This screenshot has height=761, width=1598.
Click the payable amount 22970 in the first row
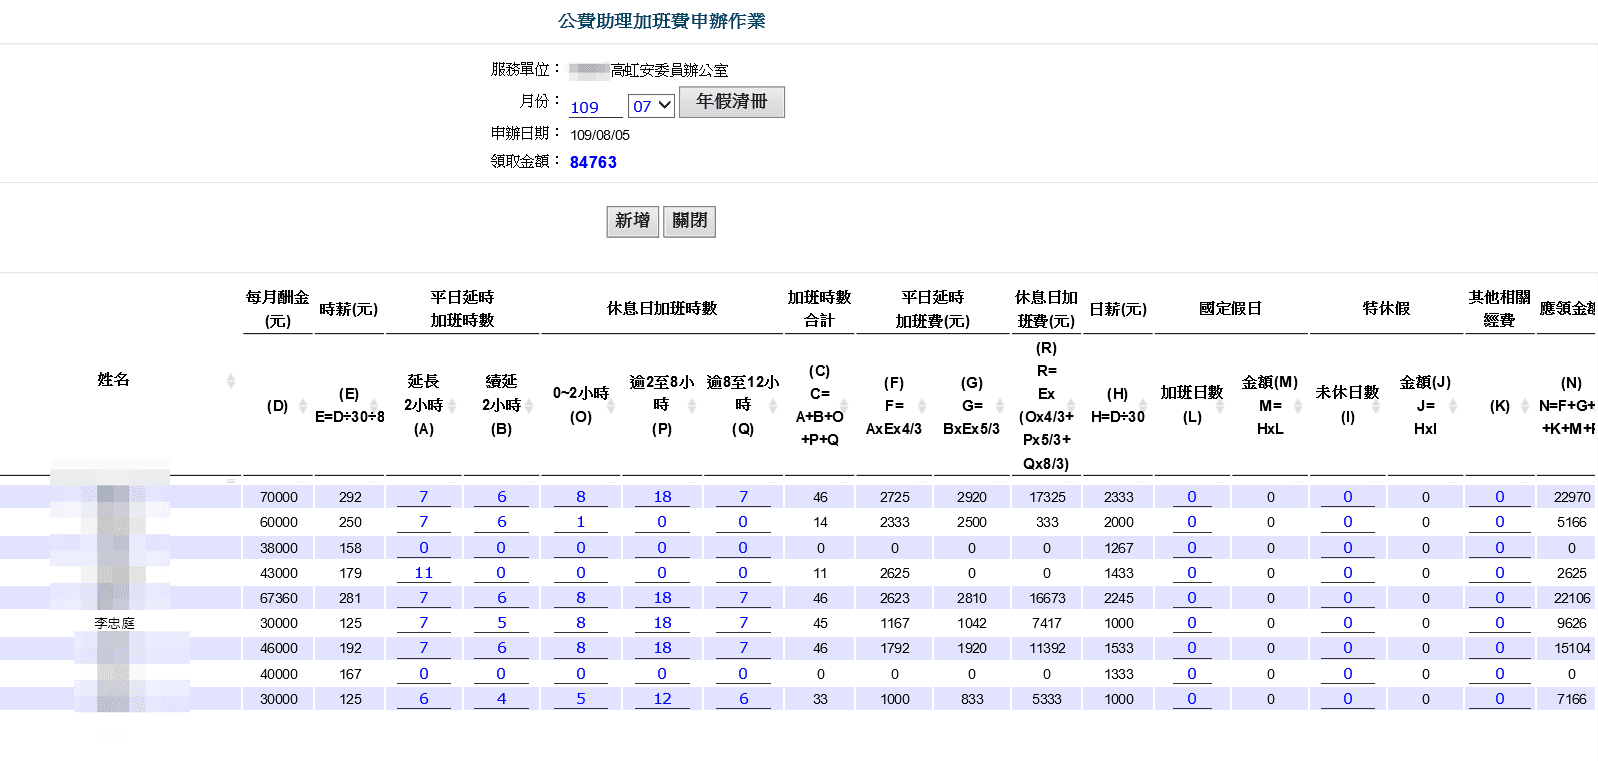tap(1572, 497)
